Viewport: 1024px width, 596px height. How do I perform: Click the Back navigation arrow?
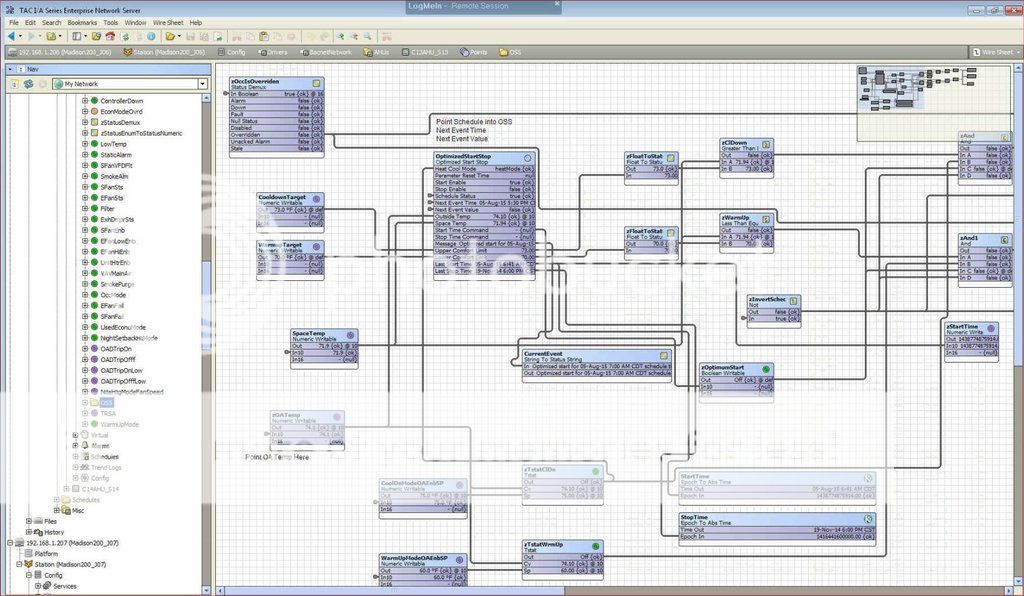pos(11,36)
